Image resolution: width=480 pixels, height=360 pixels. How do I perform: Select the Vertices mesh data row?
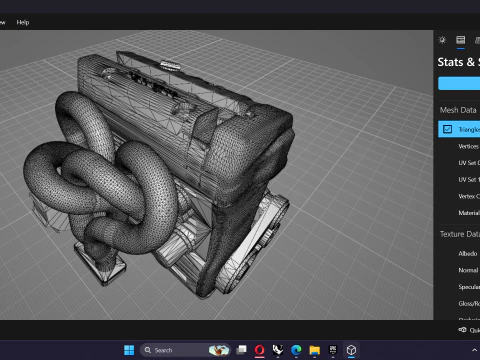pyautogui.click(x=459, y=146)
